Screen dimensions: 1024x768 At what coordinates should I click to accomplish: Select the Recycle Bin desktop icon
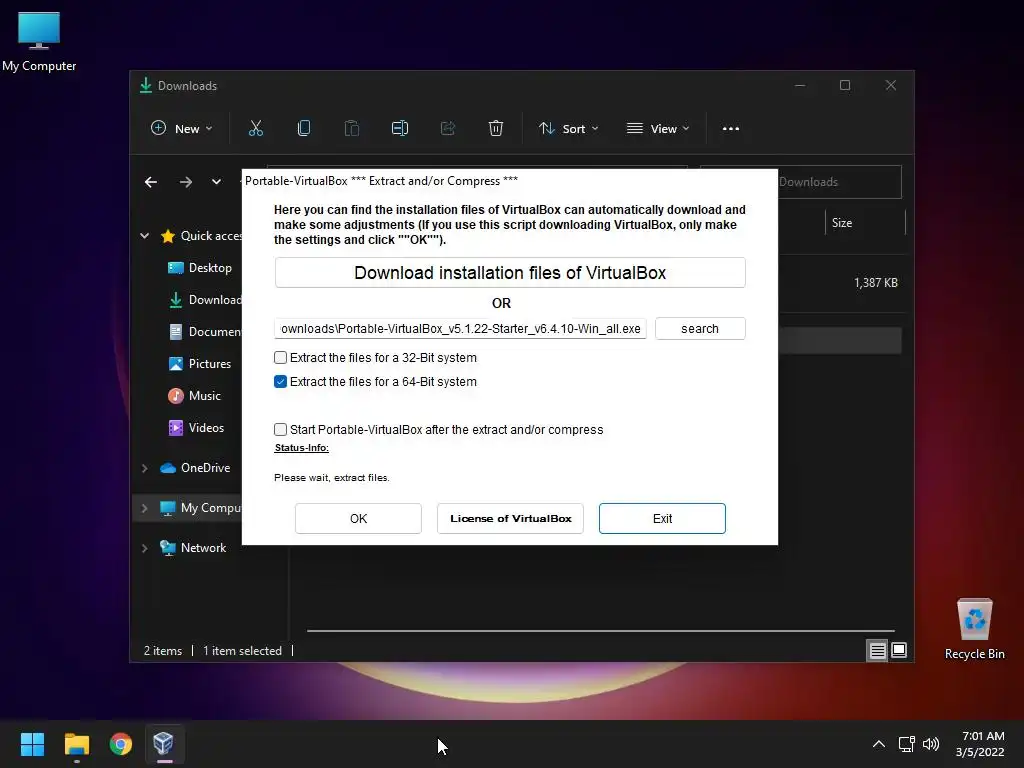(x=974, y=629)
